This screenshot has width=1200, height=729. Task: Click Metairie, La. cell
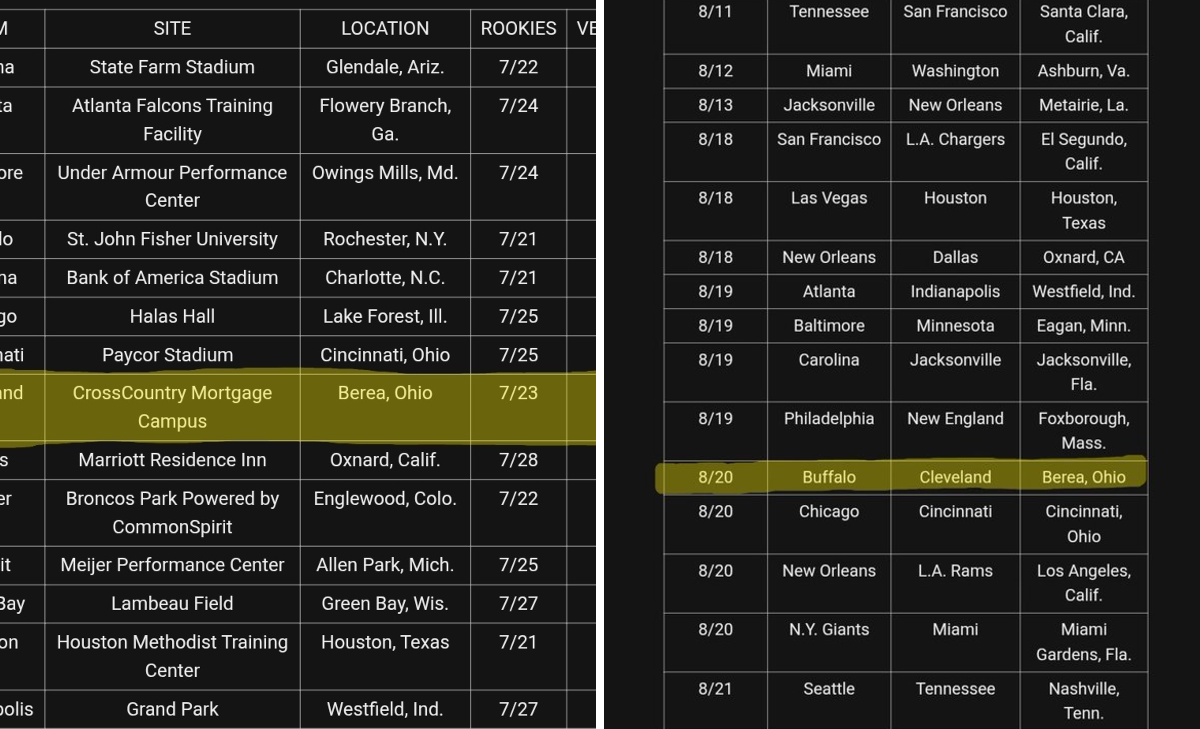(x=1084, y=105)
